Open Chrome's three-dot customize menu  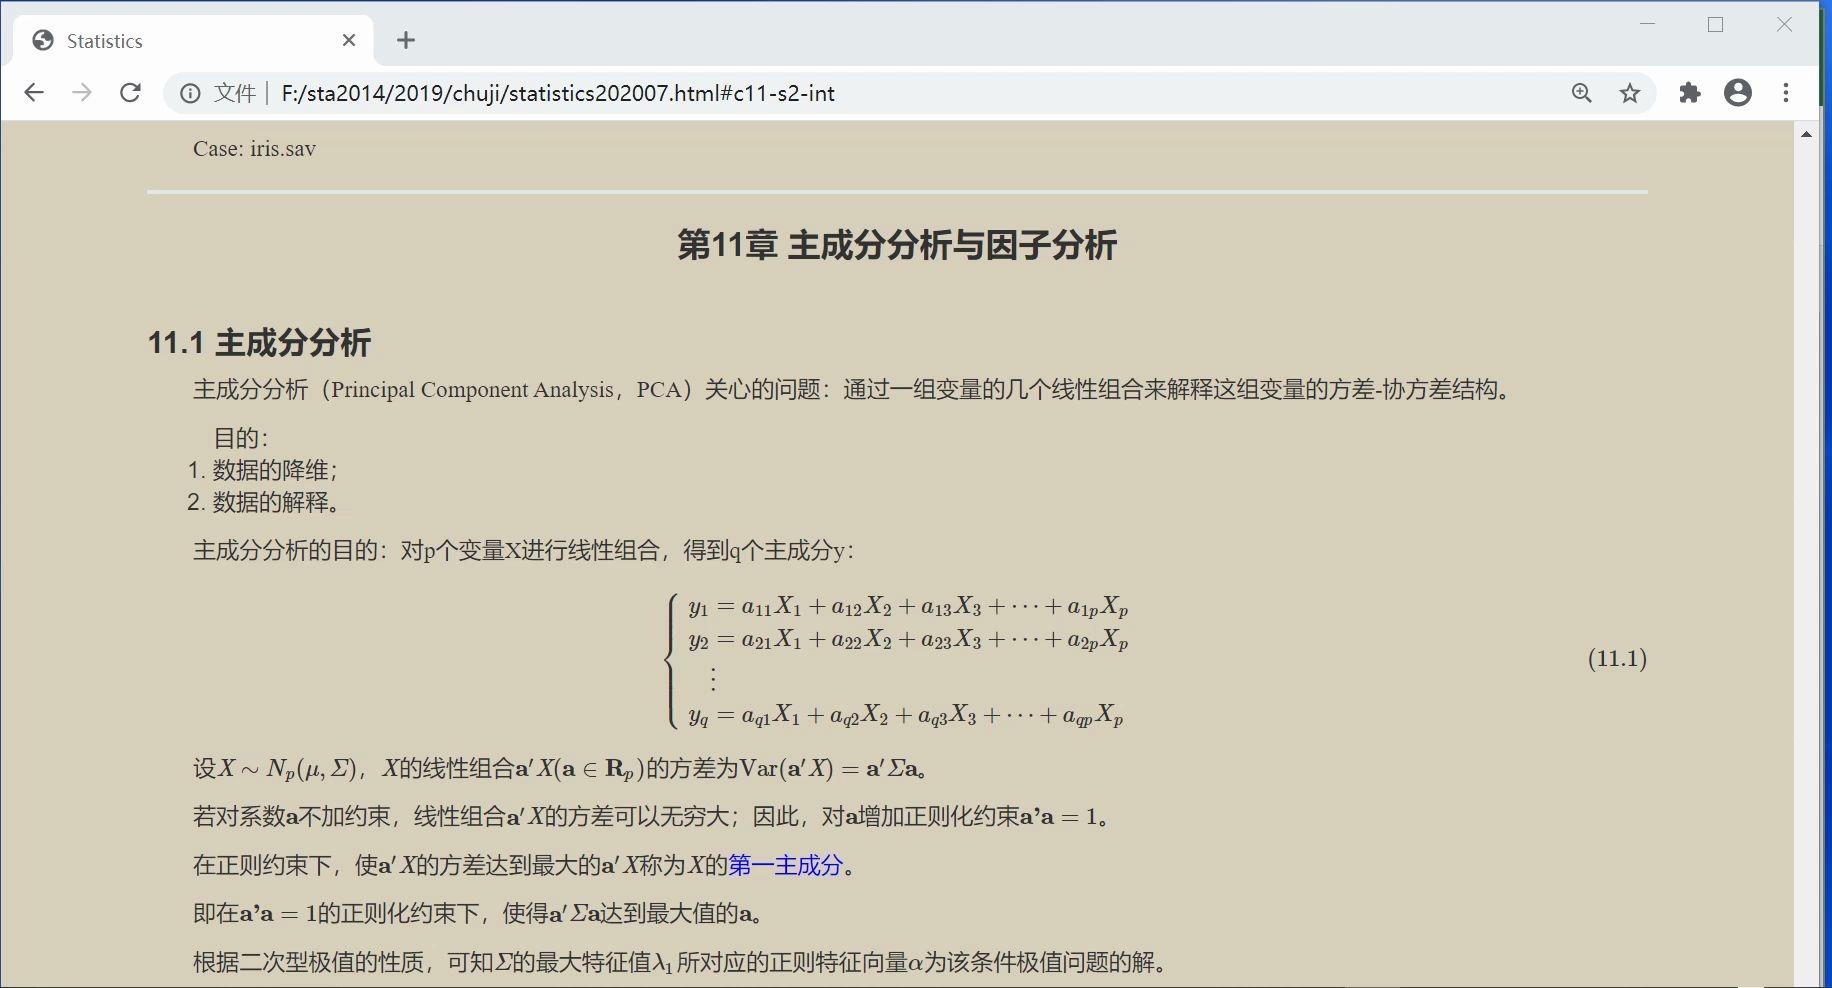coord(1786,92)
